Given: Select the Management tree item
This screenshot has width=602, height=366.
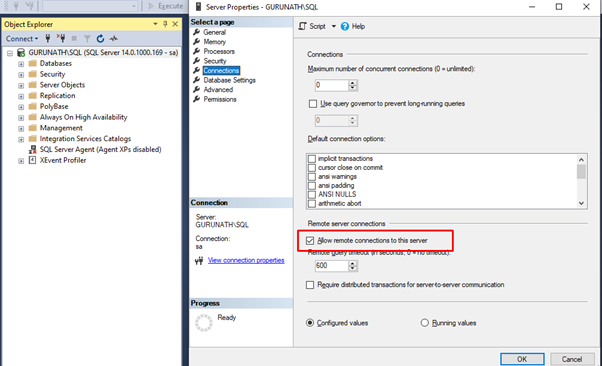Looking at the screenshot, I should (x=61, y=128).
